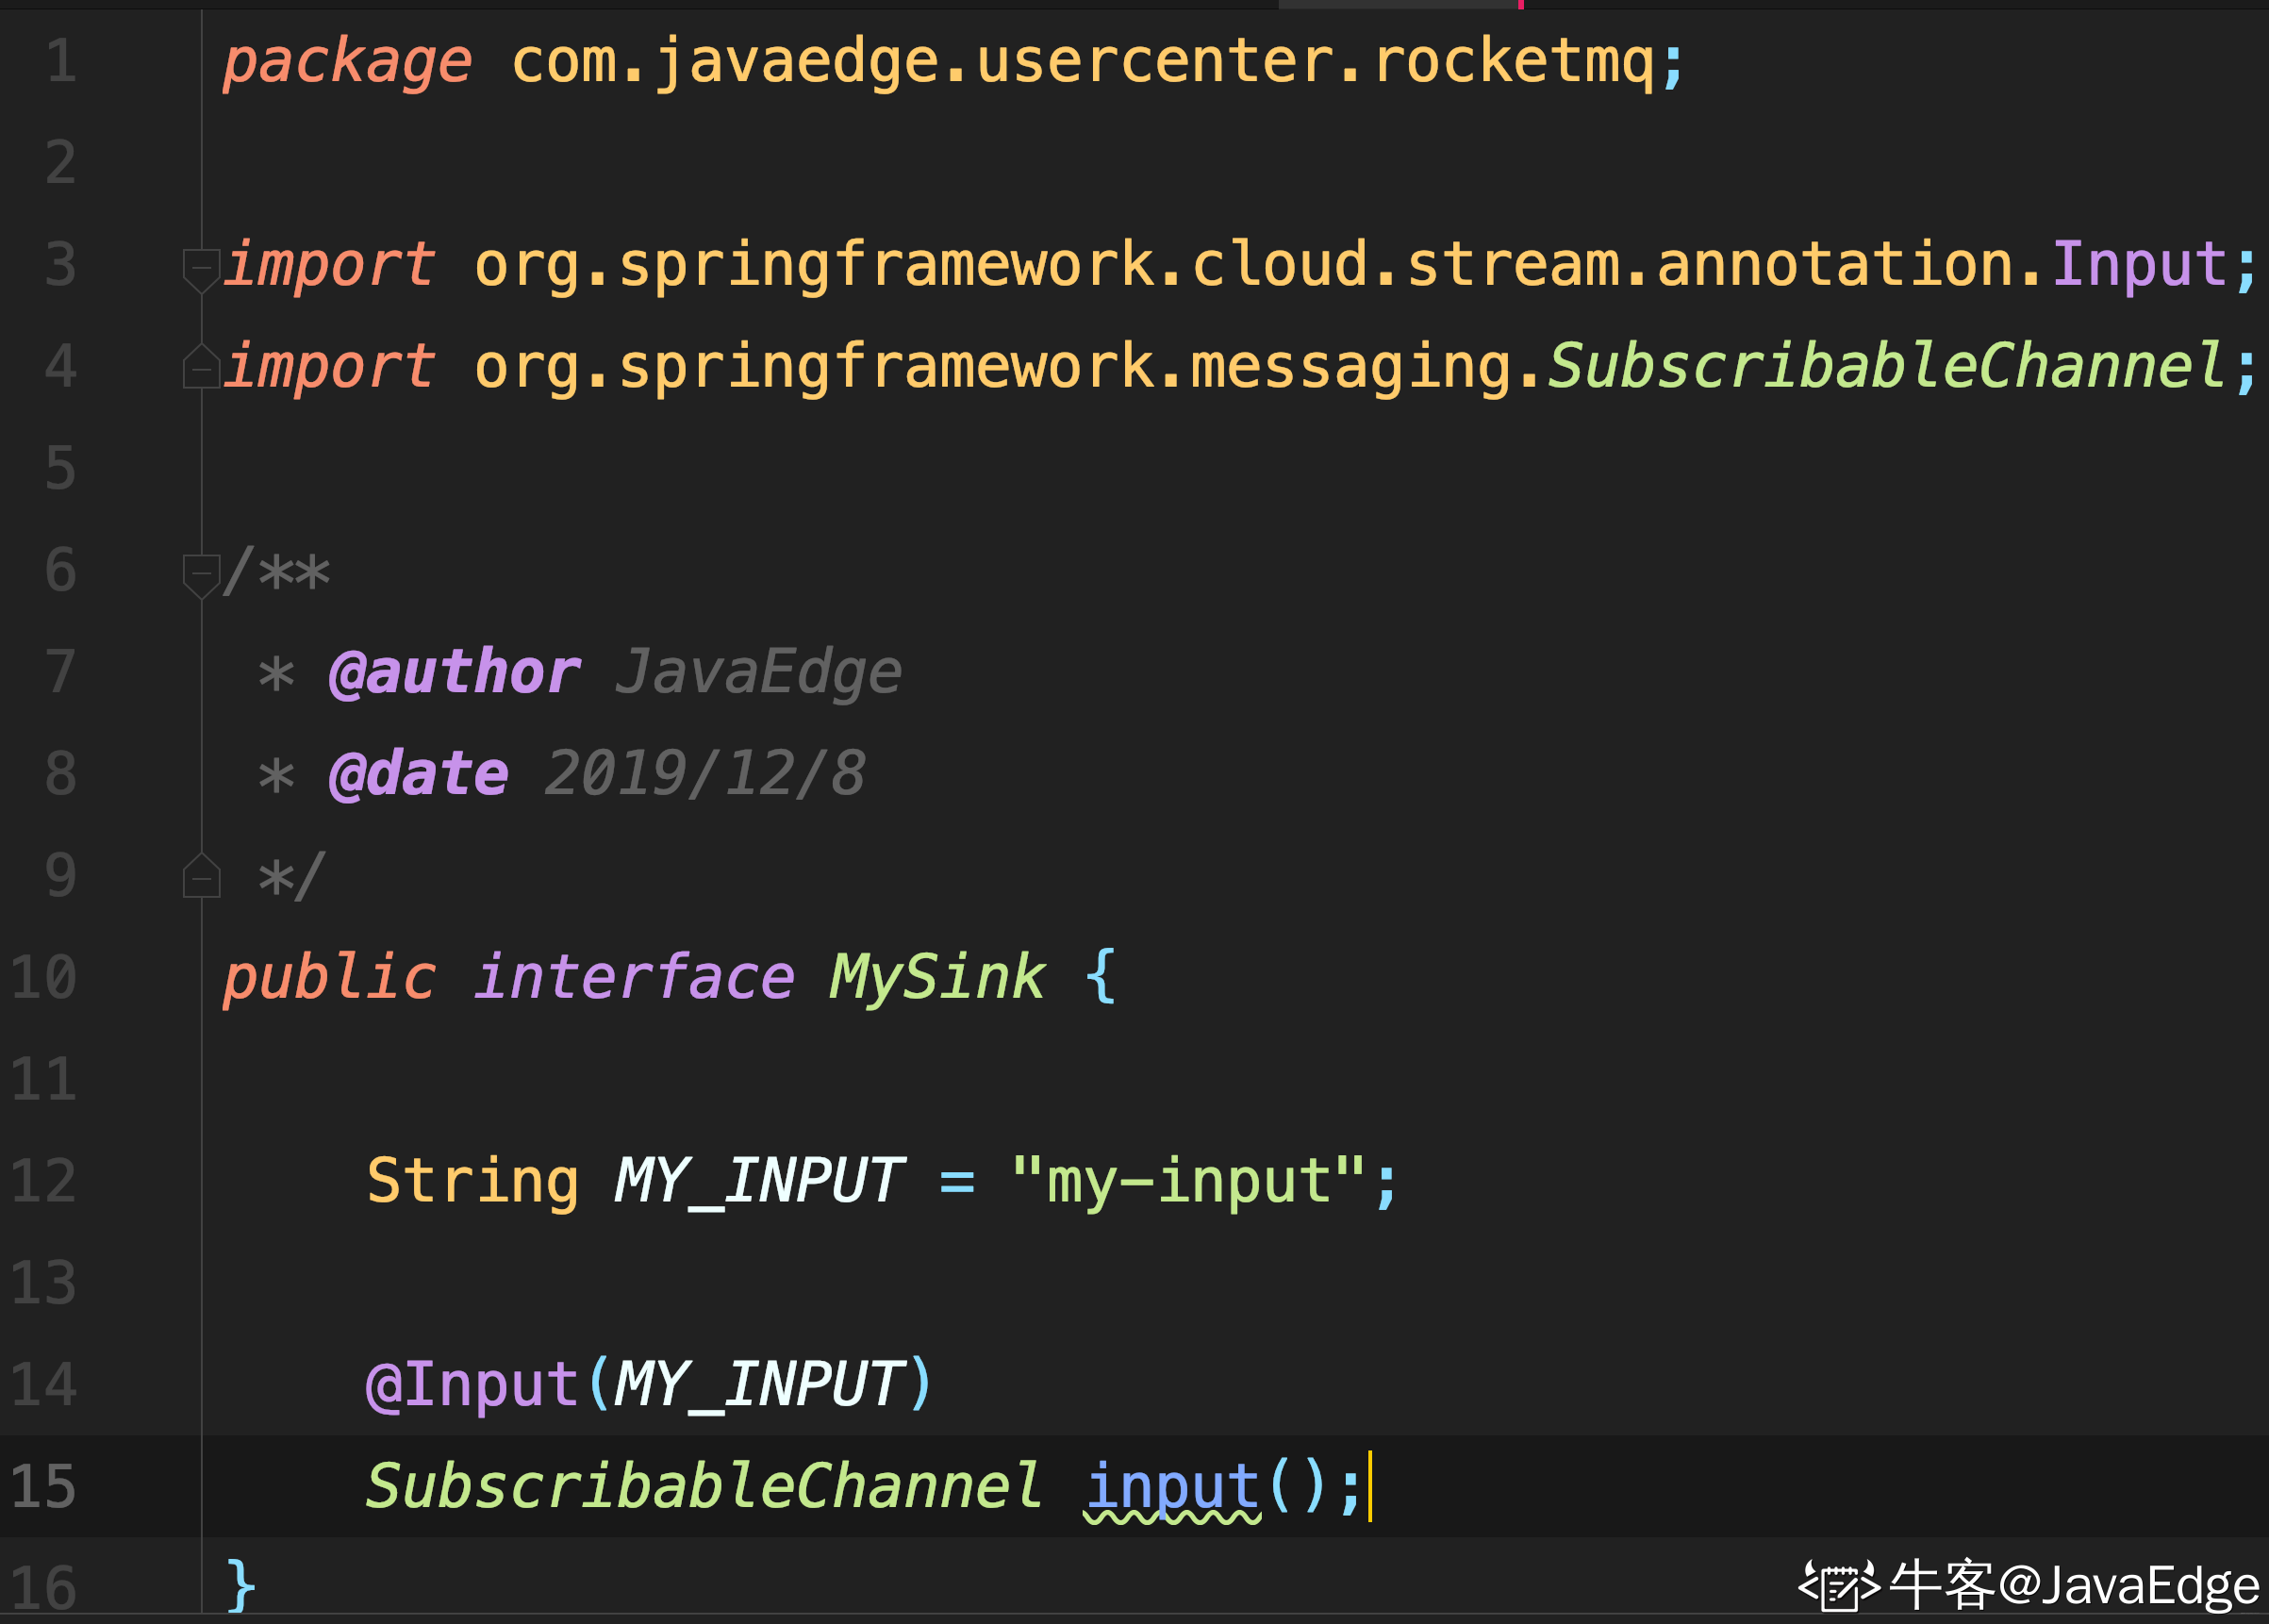Image resolution: width=2269 pixels, height=1624 pixels.
Task: Click the MySink interface name
Action: 936,978
